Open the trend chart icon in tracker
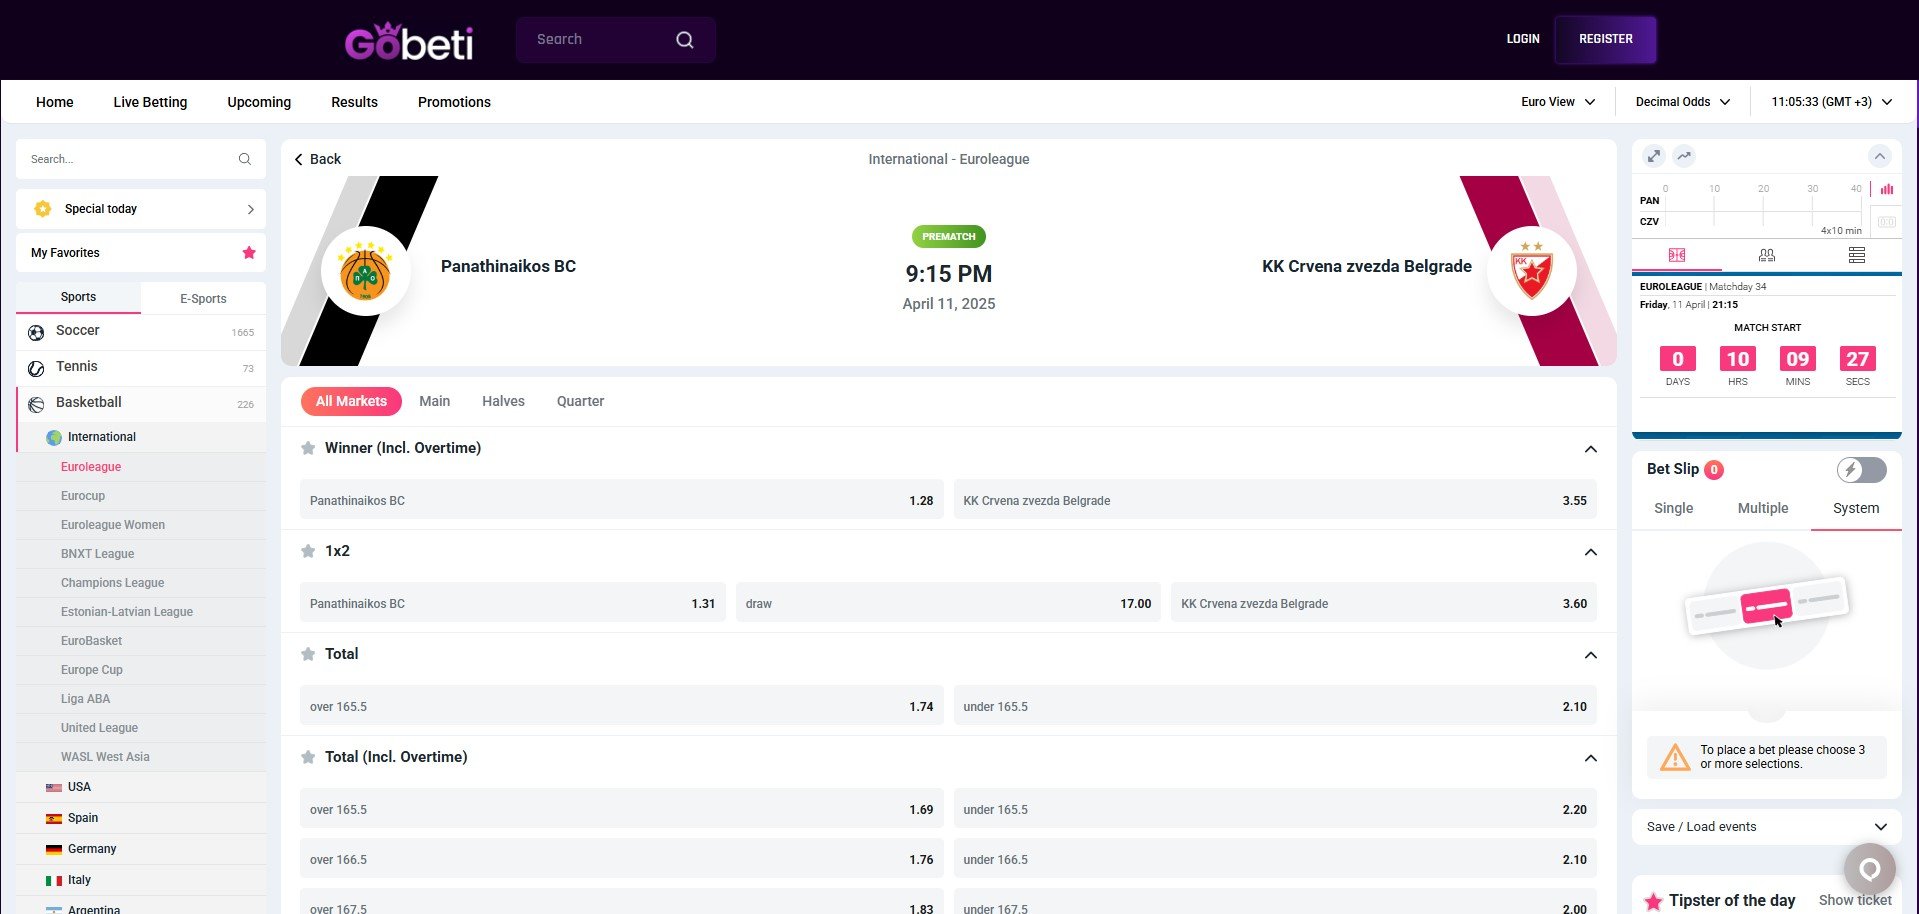The image size is (1919, 914). [1684, 156]
